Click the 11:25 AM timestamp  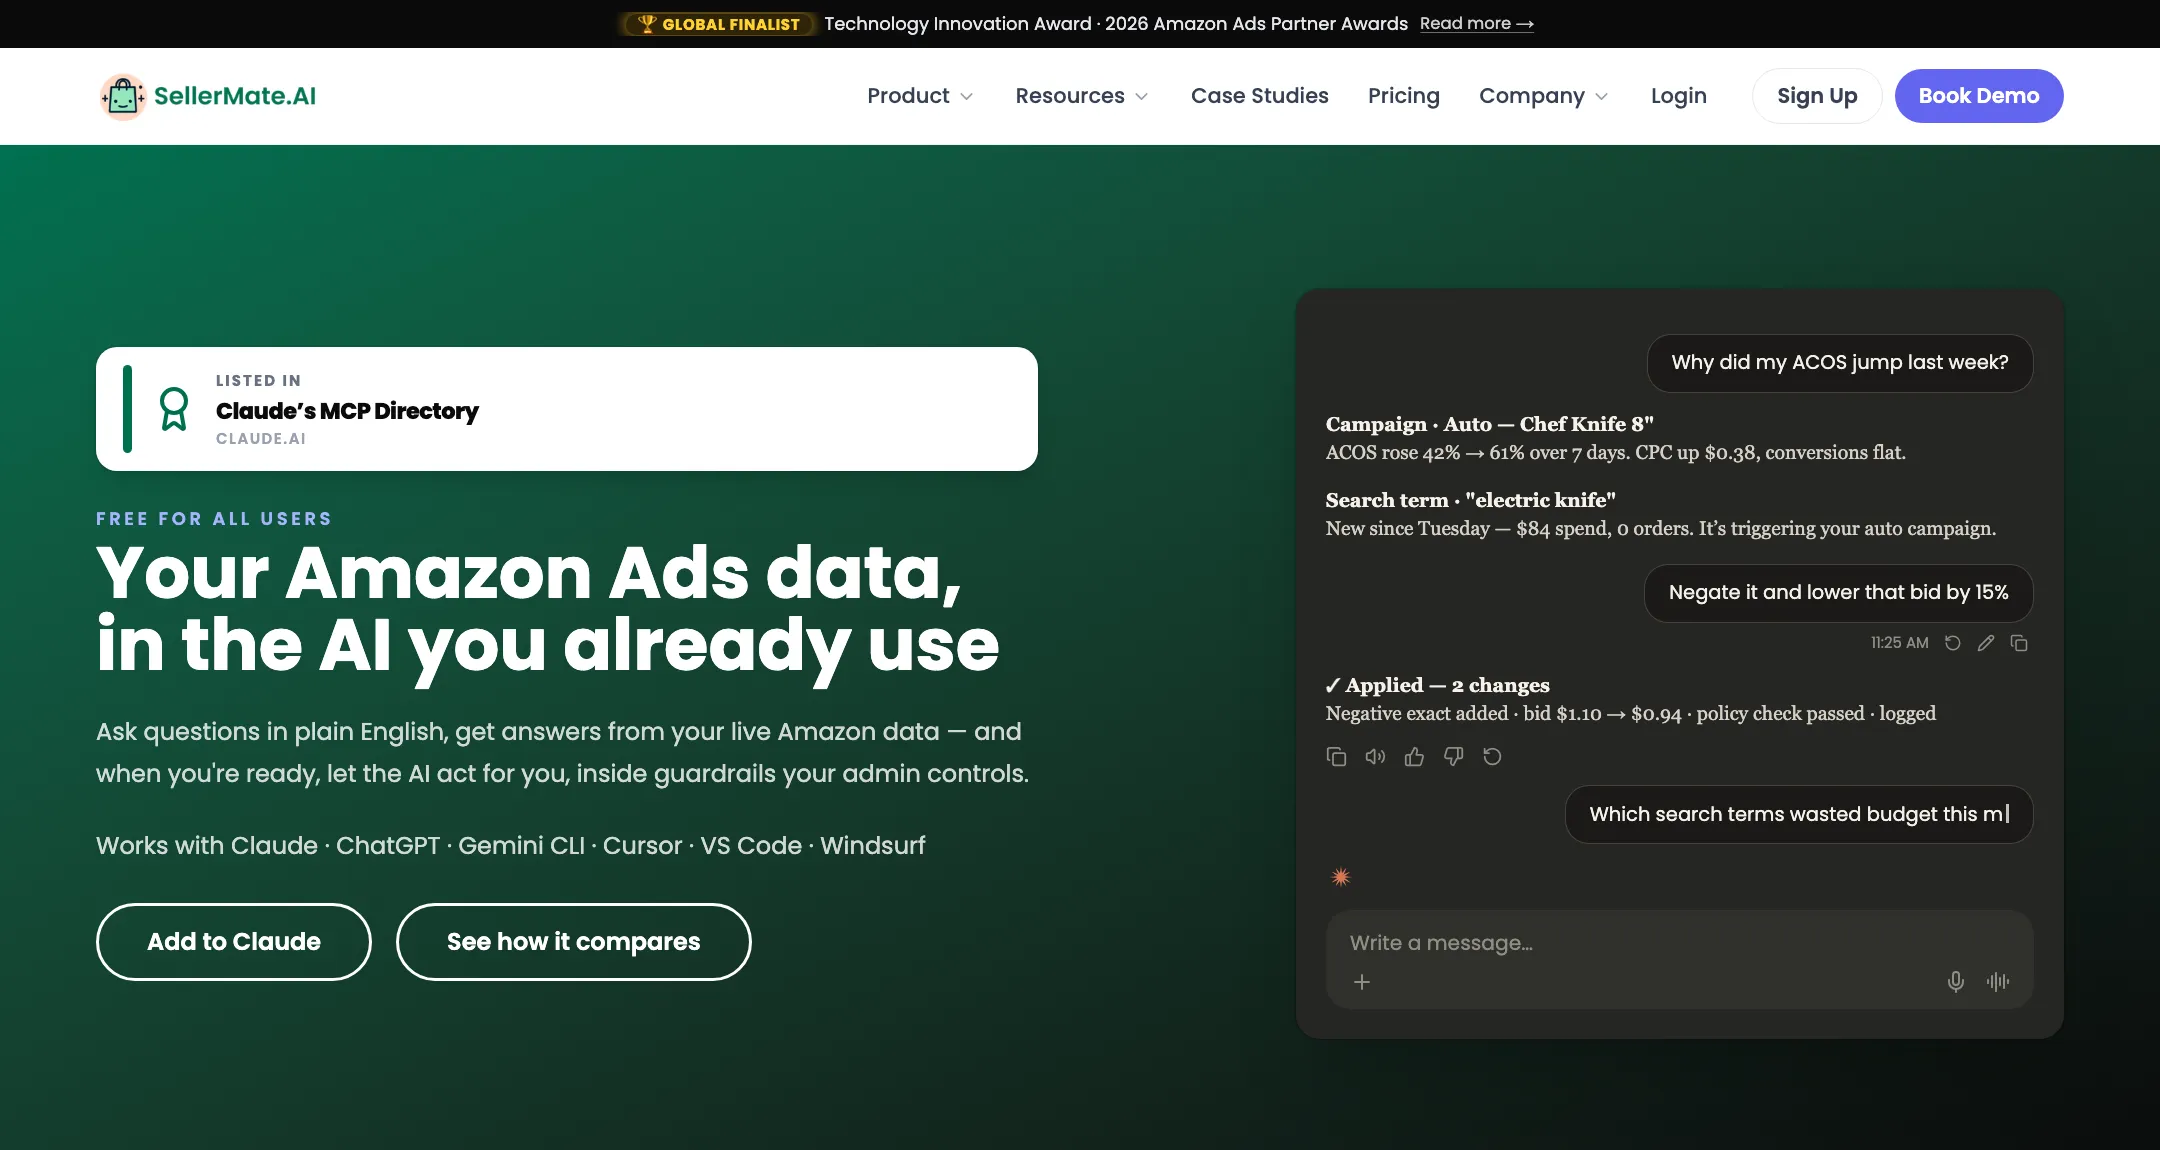[1899, 643]
